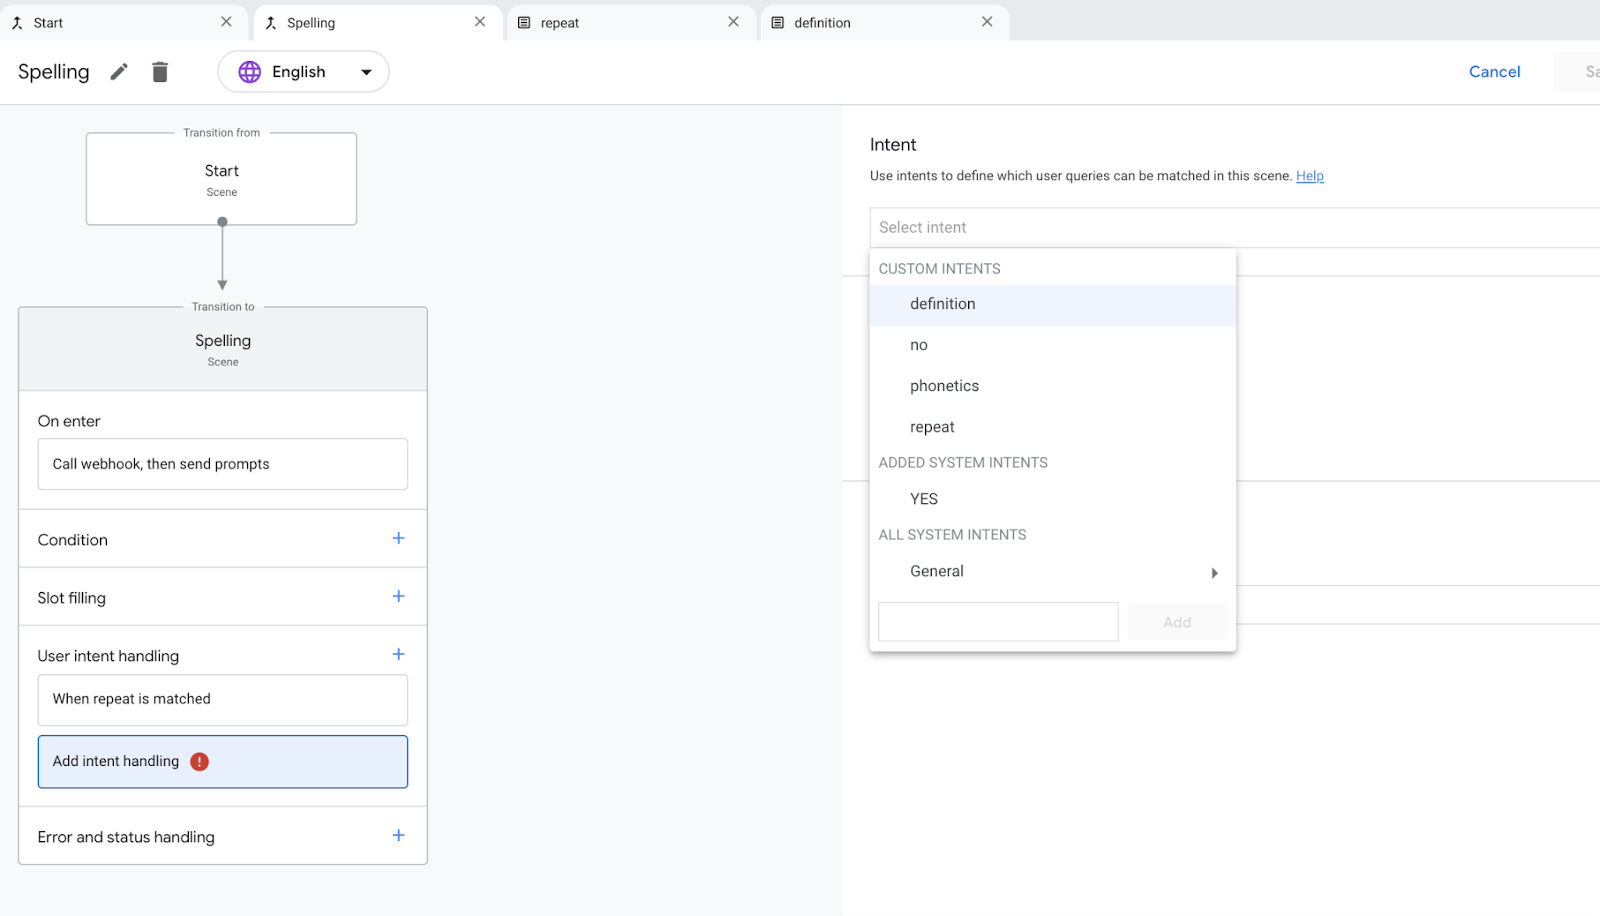Click plus icon for User intent handling
The width and height of the screenshot is (1600, 916).
398,655
